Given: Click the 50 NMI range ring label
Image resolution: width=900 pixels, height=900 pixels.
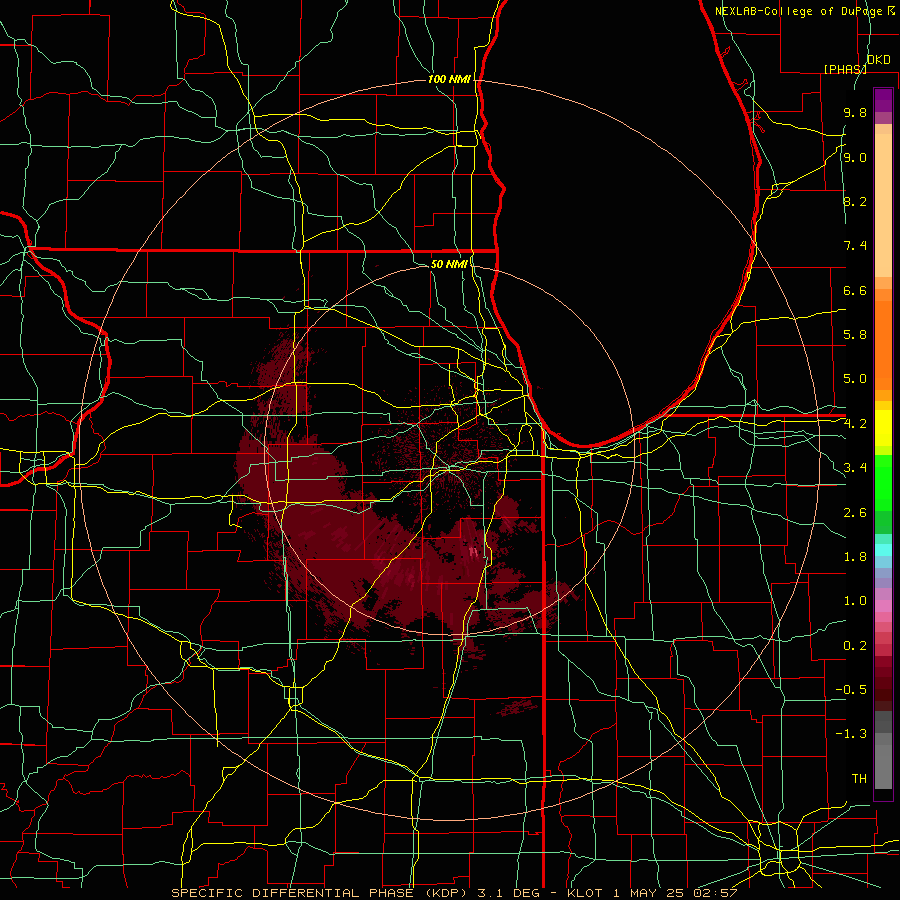Looking at the screenshot, I should coord(449,264).
